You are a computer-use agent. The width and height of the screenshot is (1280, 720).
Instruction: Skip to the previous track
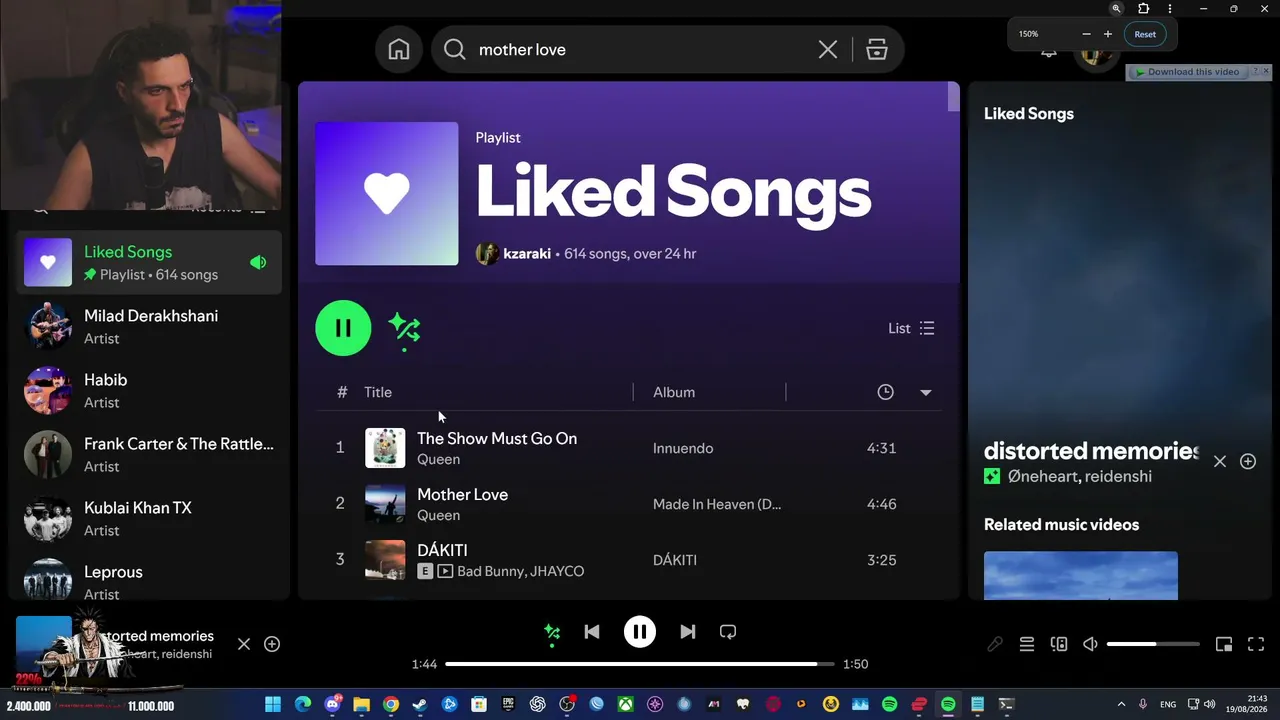pos(592,632)
